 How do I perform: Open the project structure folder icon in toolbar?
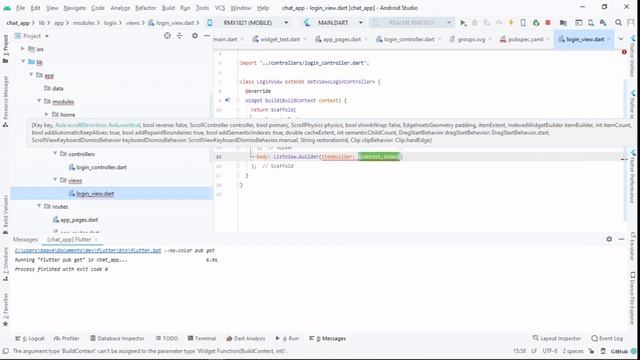point(563,23)
